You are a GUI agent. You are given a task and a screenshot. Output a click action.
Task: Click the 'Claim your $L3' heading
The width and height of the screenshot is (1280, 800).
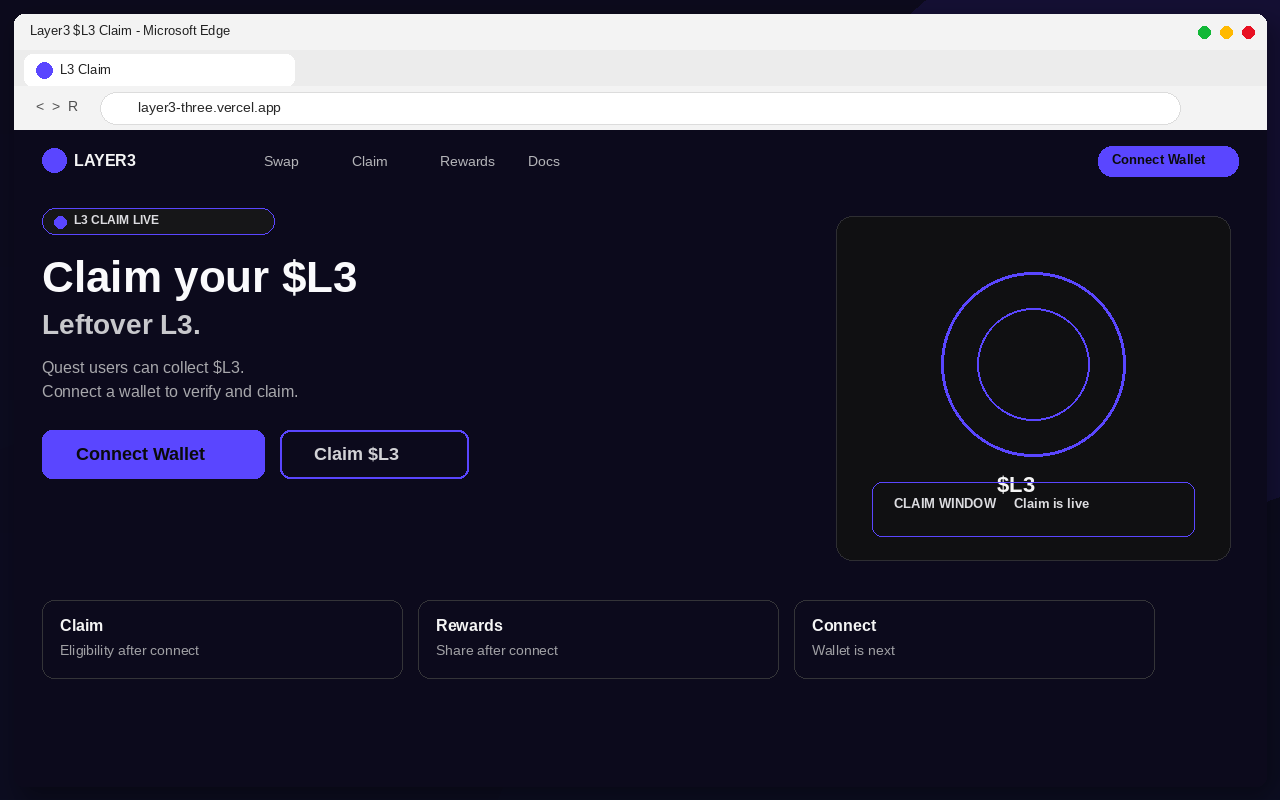[199, 277]
